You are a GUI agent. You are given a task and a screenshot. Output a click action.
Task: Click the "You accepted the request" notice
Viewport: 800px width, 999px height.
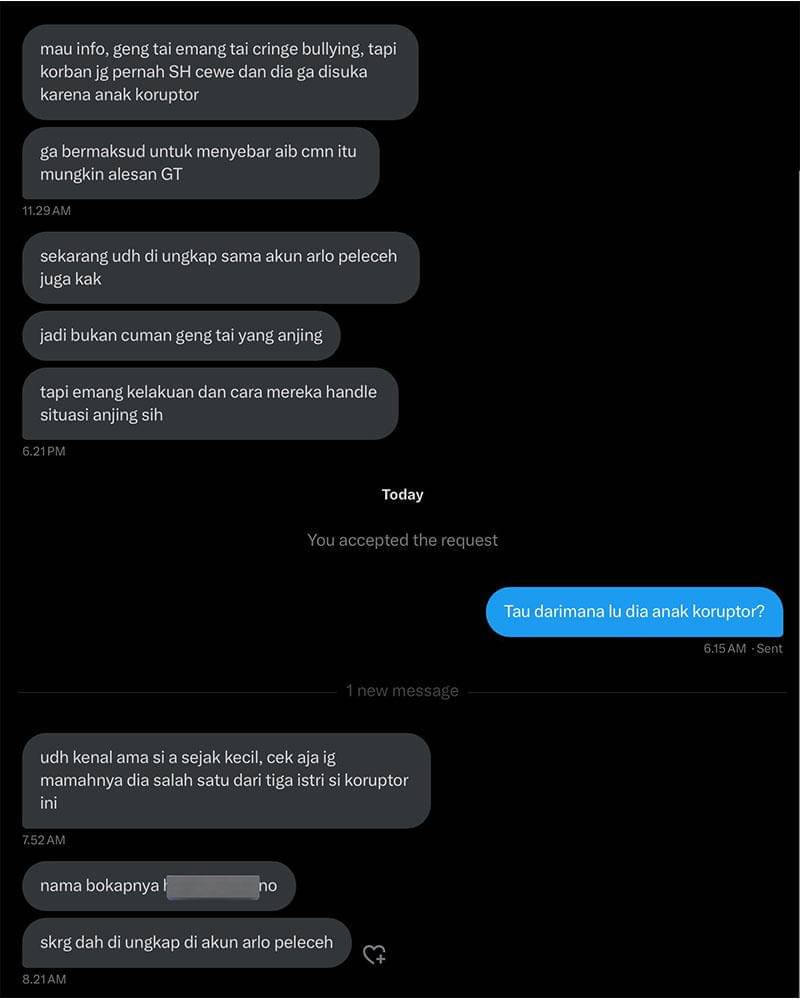point(402,540)
